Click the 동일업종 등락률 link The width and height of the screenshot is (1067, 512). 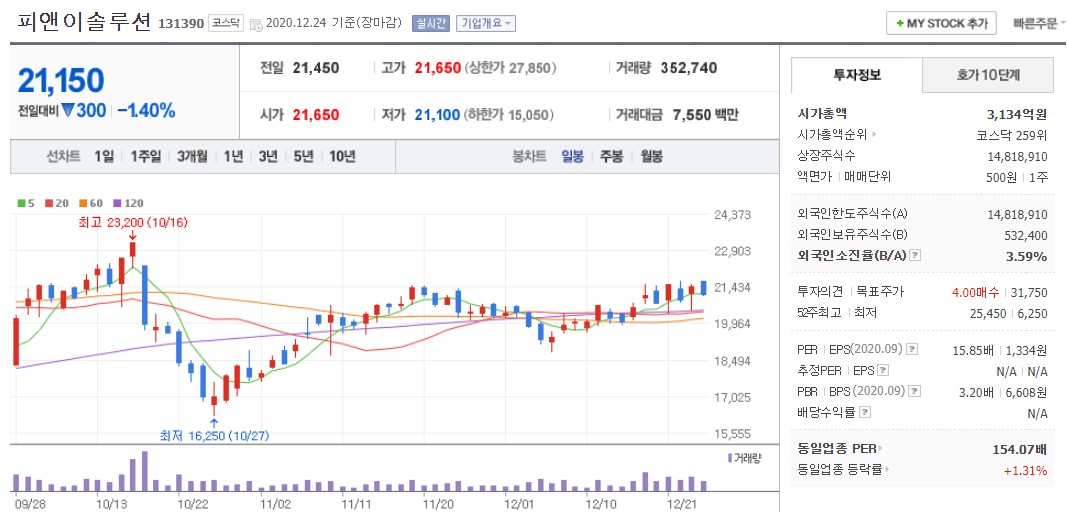[x=840, y=470]
